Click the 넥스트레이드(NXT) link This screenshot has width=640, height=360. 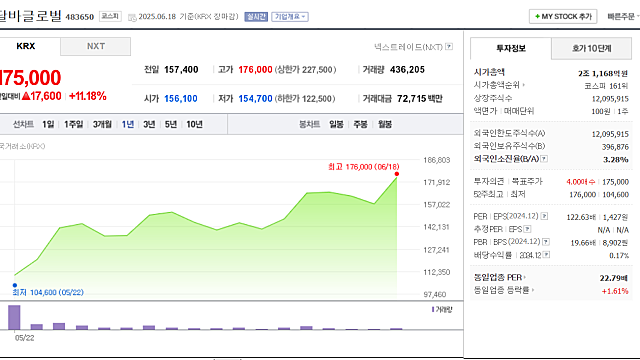point(408,47)
